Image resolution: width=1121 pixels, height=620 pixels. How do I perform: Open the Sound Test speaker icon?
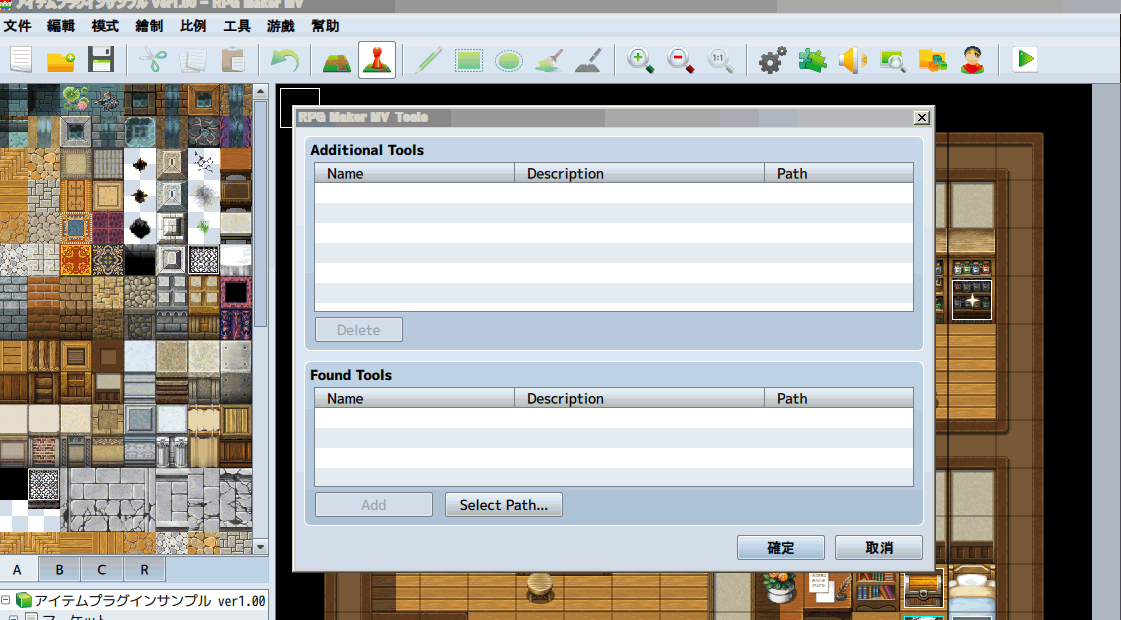point(852,59)
